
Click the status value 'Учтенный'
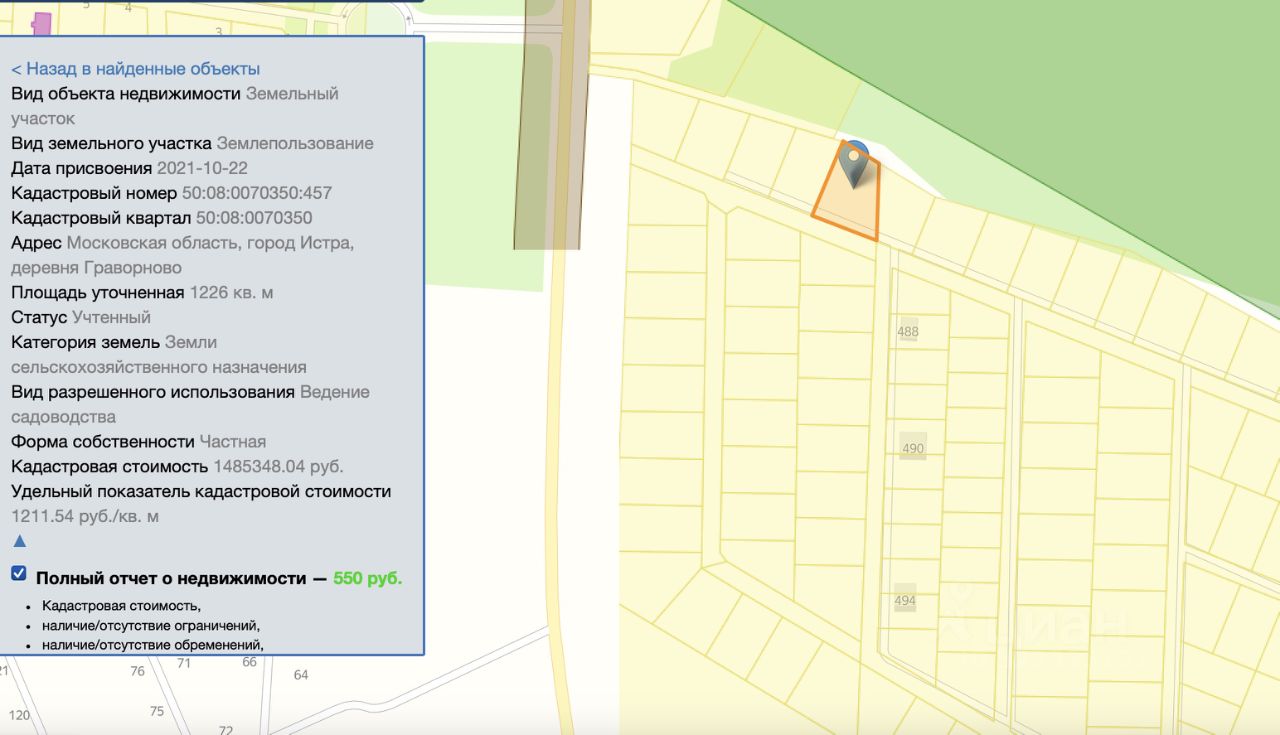pyautogui.click(x=111, y=317)
